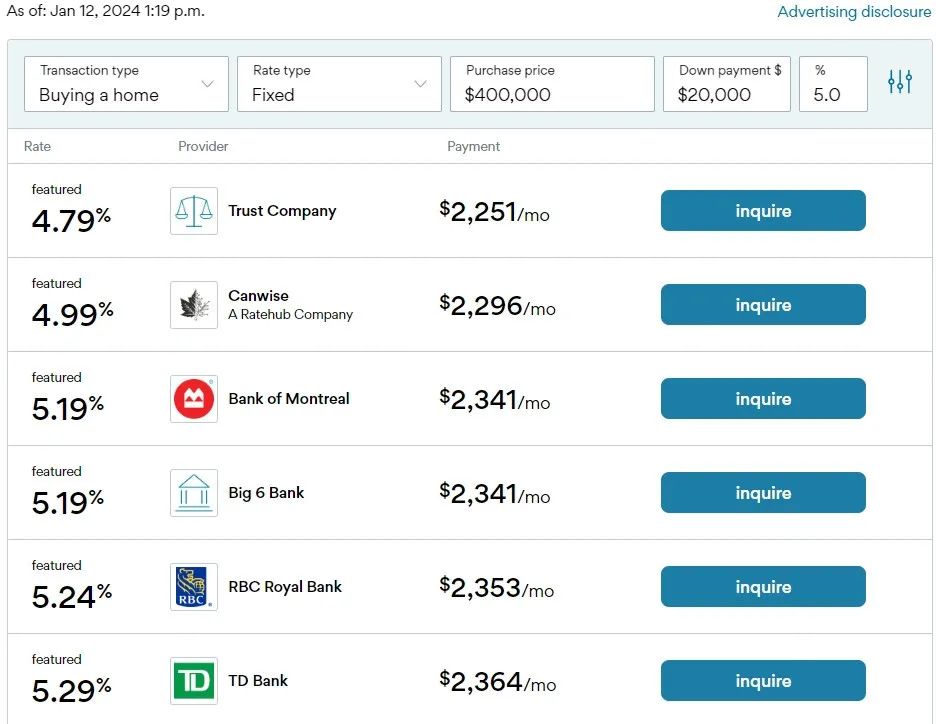
Task: Edit the down payment percent field
Action: pyautogui.click(x=833, y=84)
